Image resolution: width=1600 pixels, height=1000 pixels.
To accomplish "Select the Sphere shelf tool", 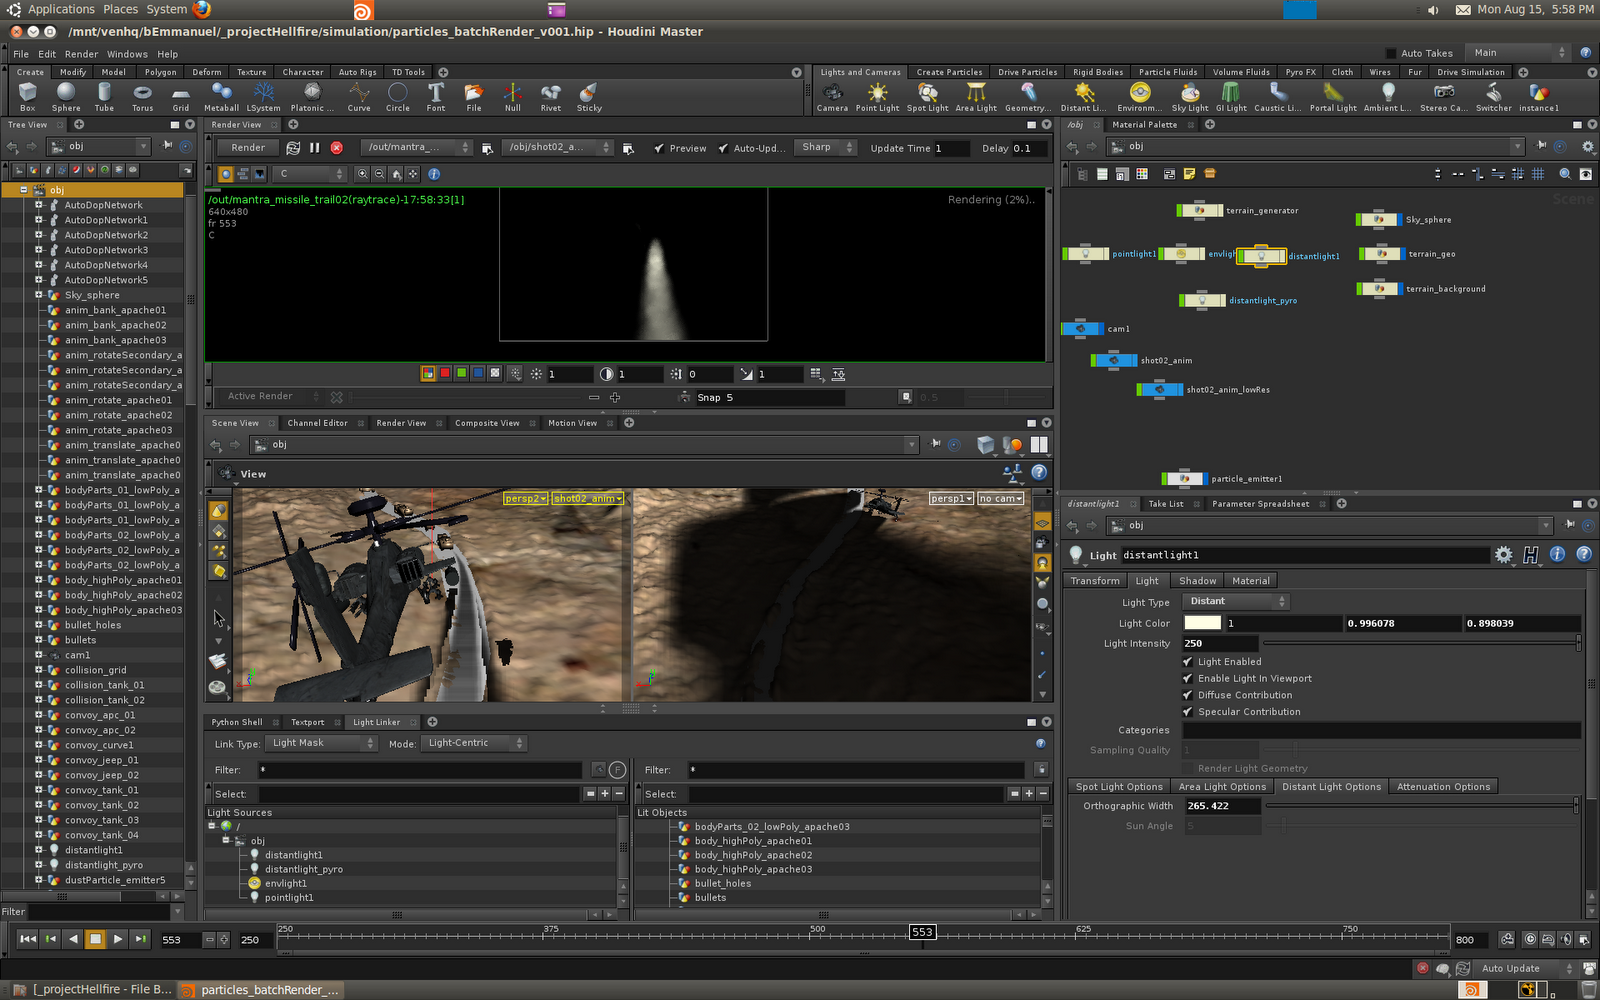I will [66, 95].
